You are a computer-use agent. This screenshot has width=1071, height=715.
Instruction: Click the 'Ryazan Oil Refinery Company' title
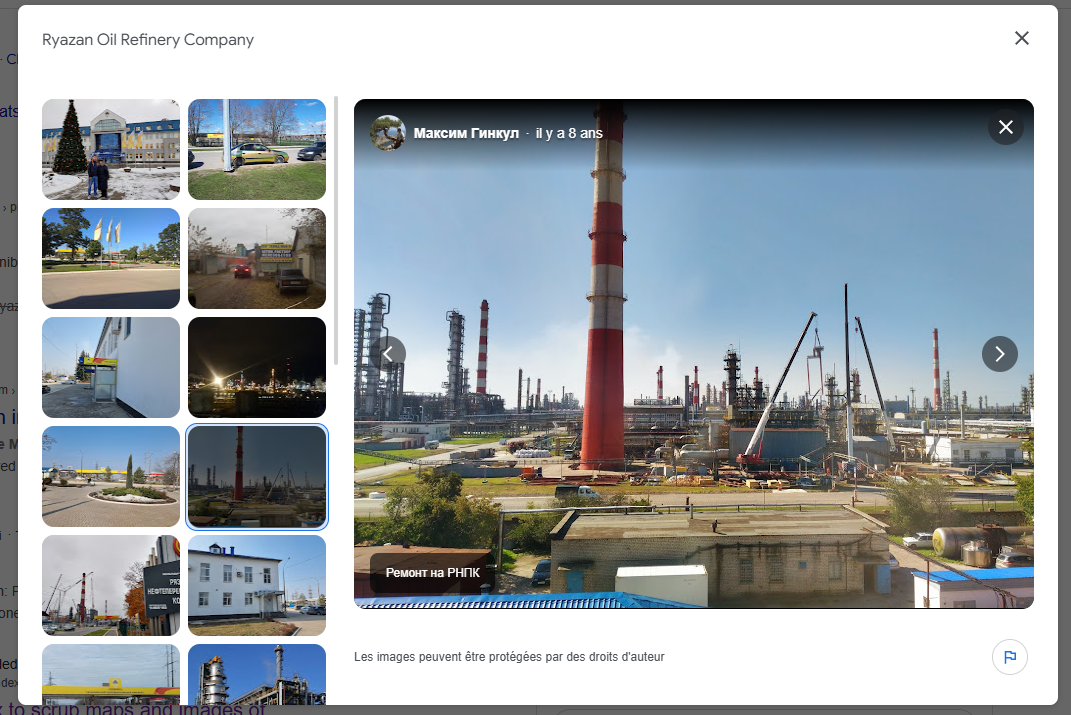pos(148,40)
